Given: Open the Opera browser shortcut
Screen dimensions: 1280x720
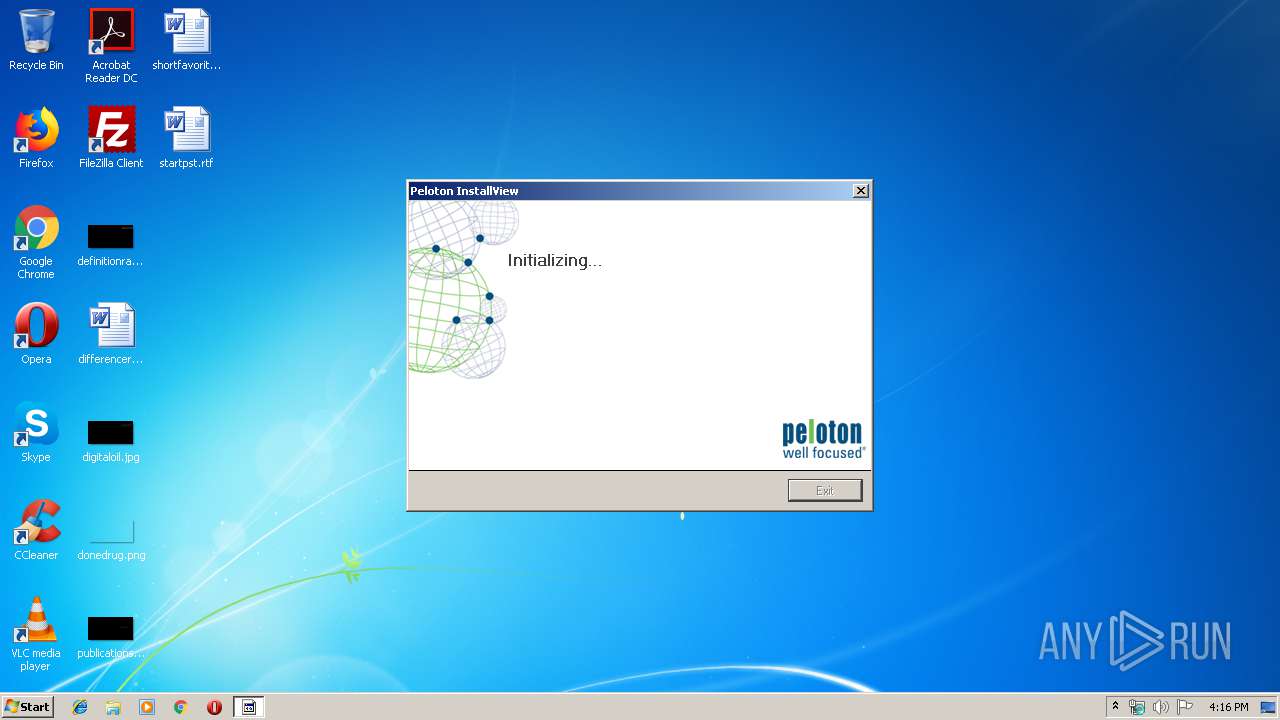Looking at the screenshot, I should [36, 334].
